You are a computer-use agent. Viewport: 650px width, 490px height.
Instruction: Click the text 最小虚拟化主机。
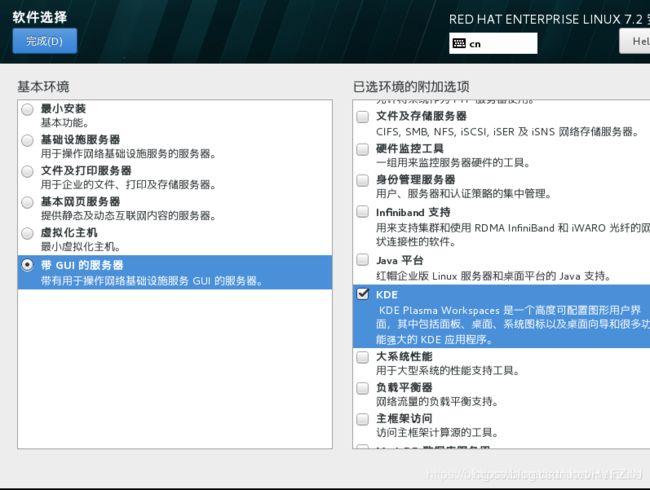[81, 247]
